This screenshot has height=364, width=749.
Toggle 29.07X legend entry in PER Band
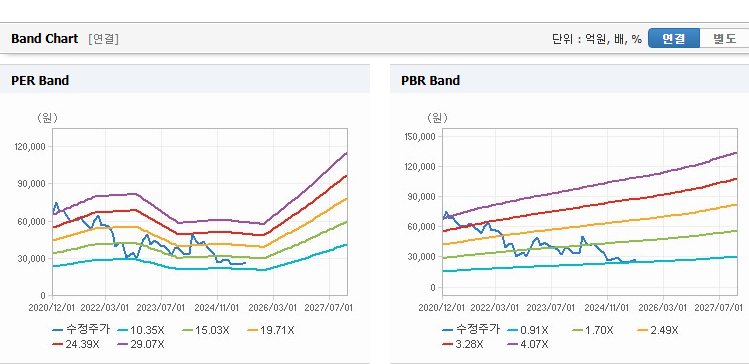[x=141, y=344]
